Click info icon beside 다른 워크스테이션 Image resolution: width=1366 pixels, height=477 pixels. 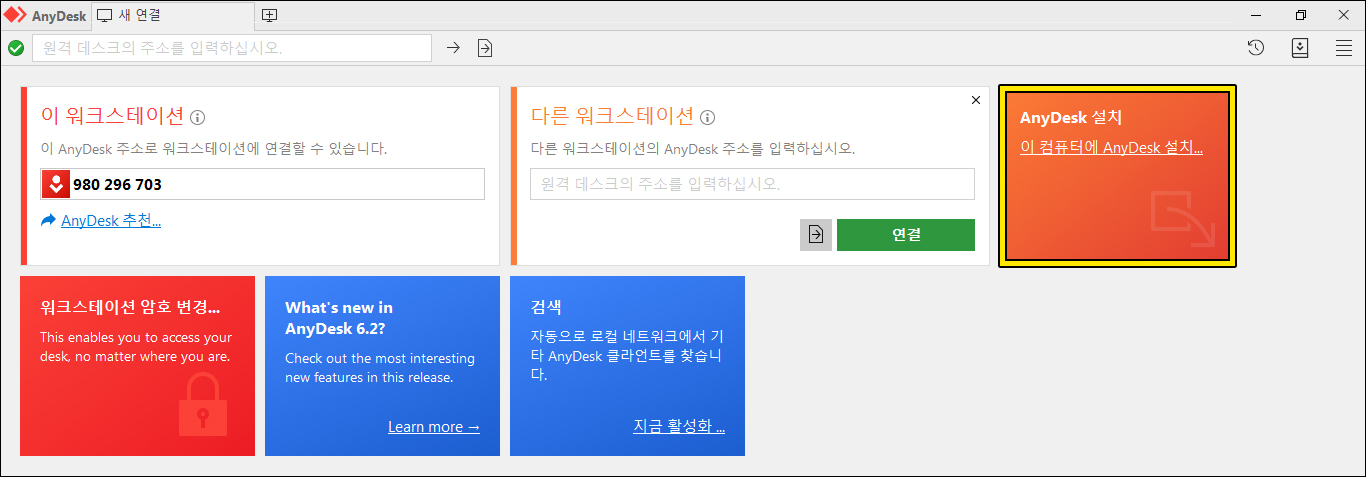tap(708, 117)
